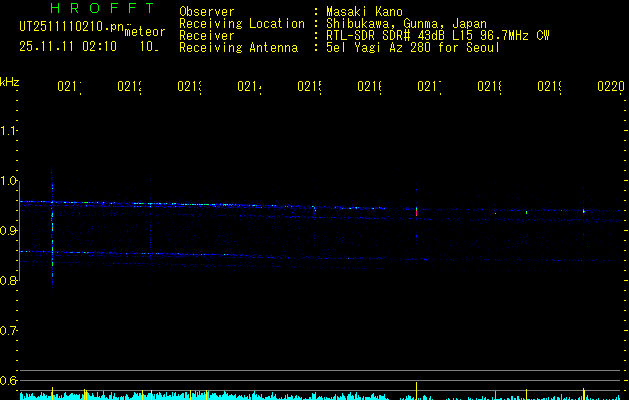This screenshot has width=629, height=400.
Task: Click the 0.8 frequency axis tick
Action: tap(9, 281)
